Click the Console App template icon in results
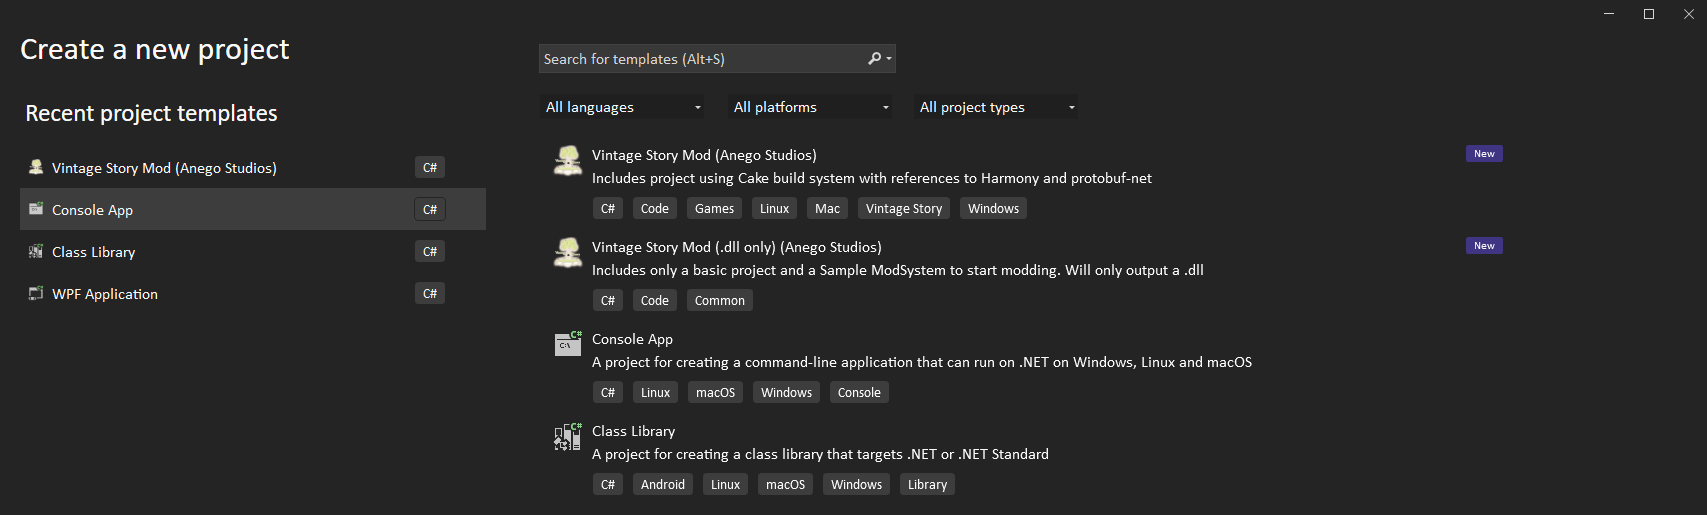Image resolution: width=1707 pixels, height=515 pixels. click(x=568, y=343)
